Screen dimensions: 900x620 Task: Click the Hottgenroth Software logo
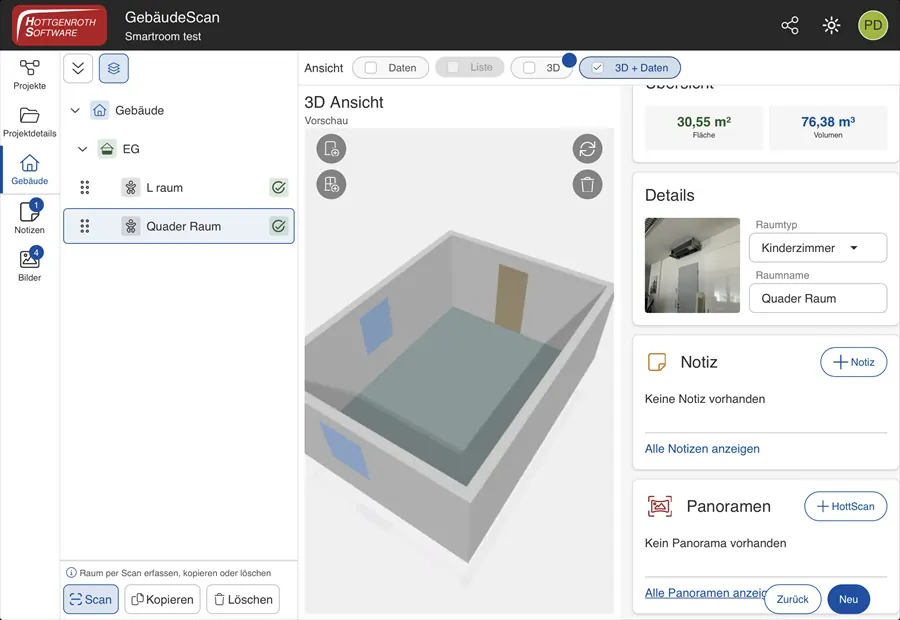point(60,25)
